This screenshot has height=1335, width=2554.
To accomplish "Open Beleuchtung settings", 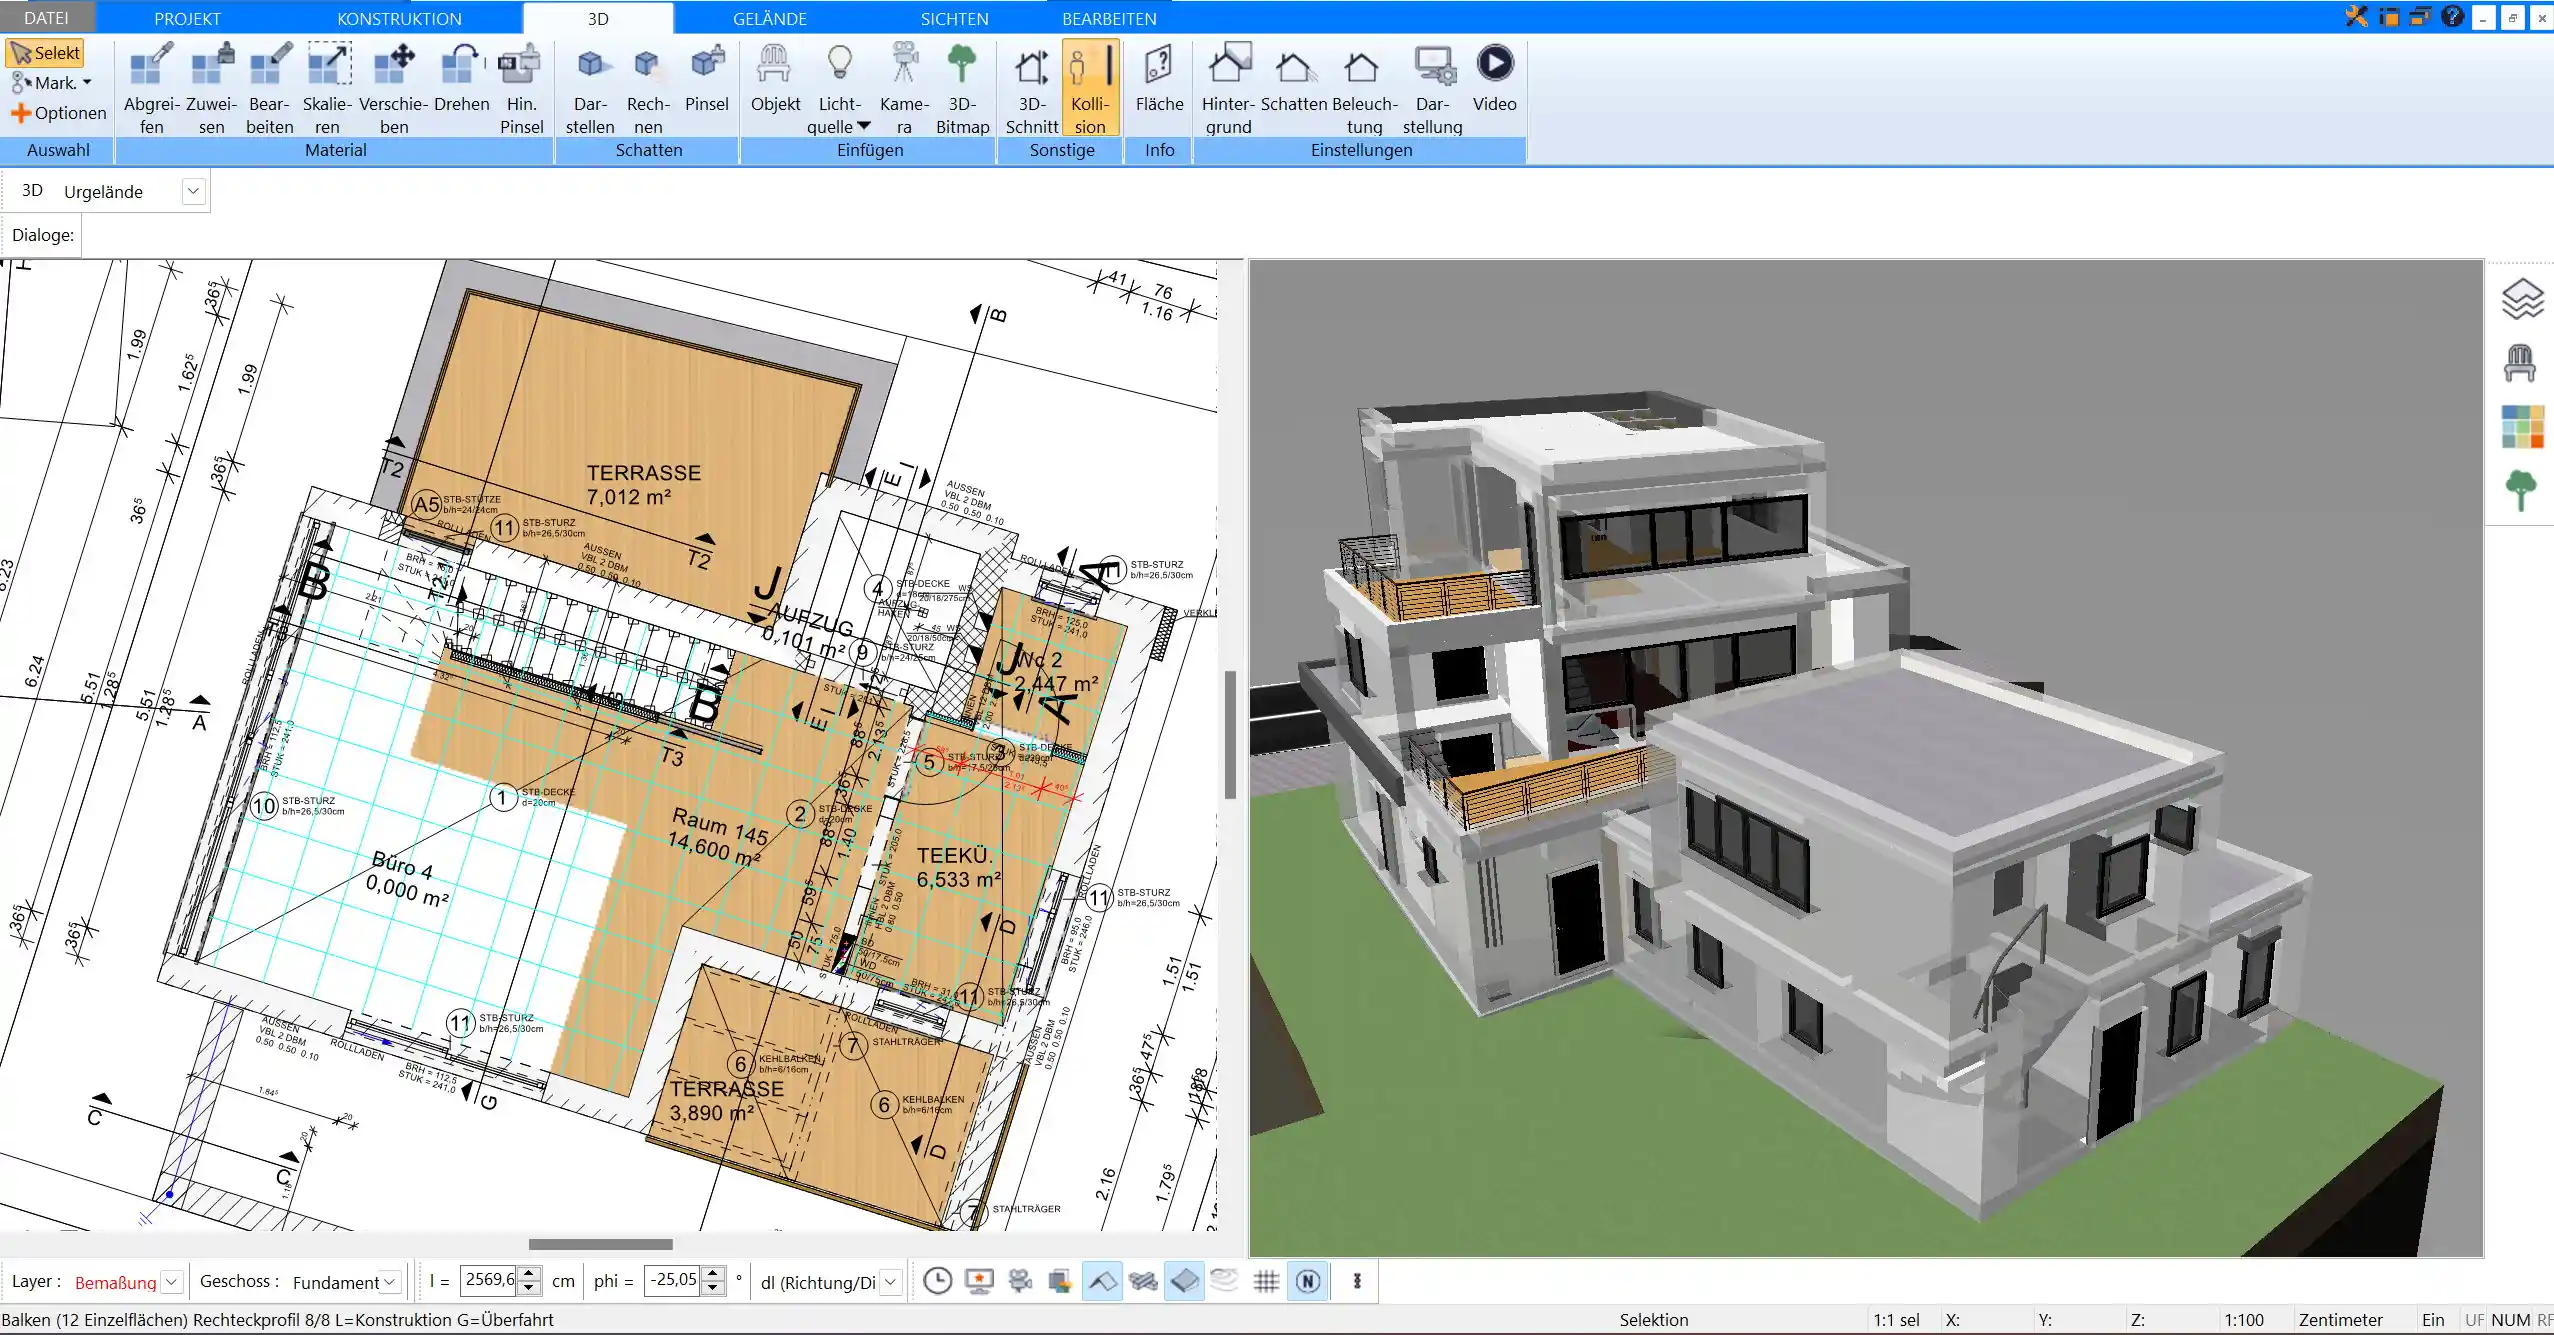I will (x=1364, y=88).
